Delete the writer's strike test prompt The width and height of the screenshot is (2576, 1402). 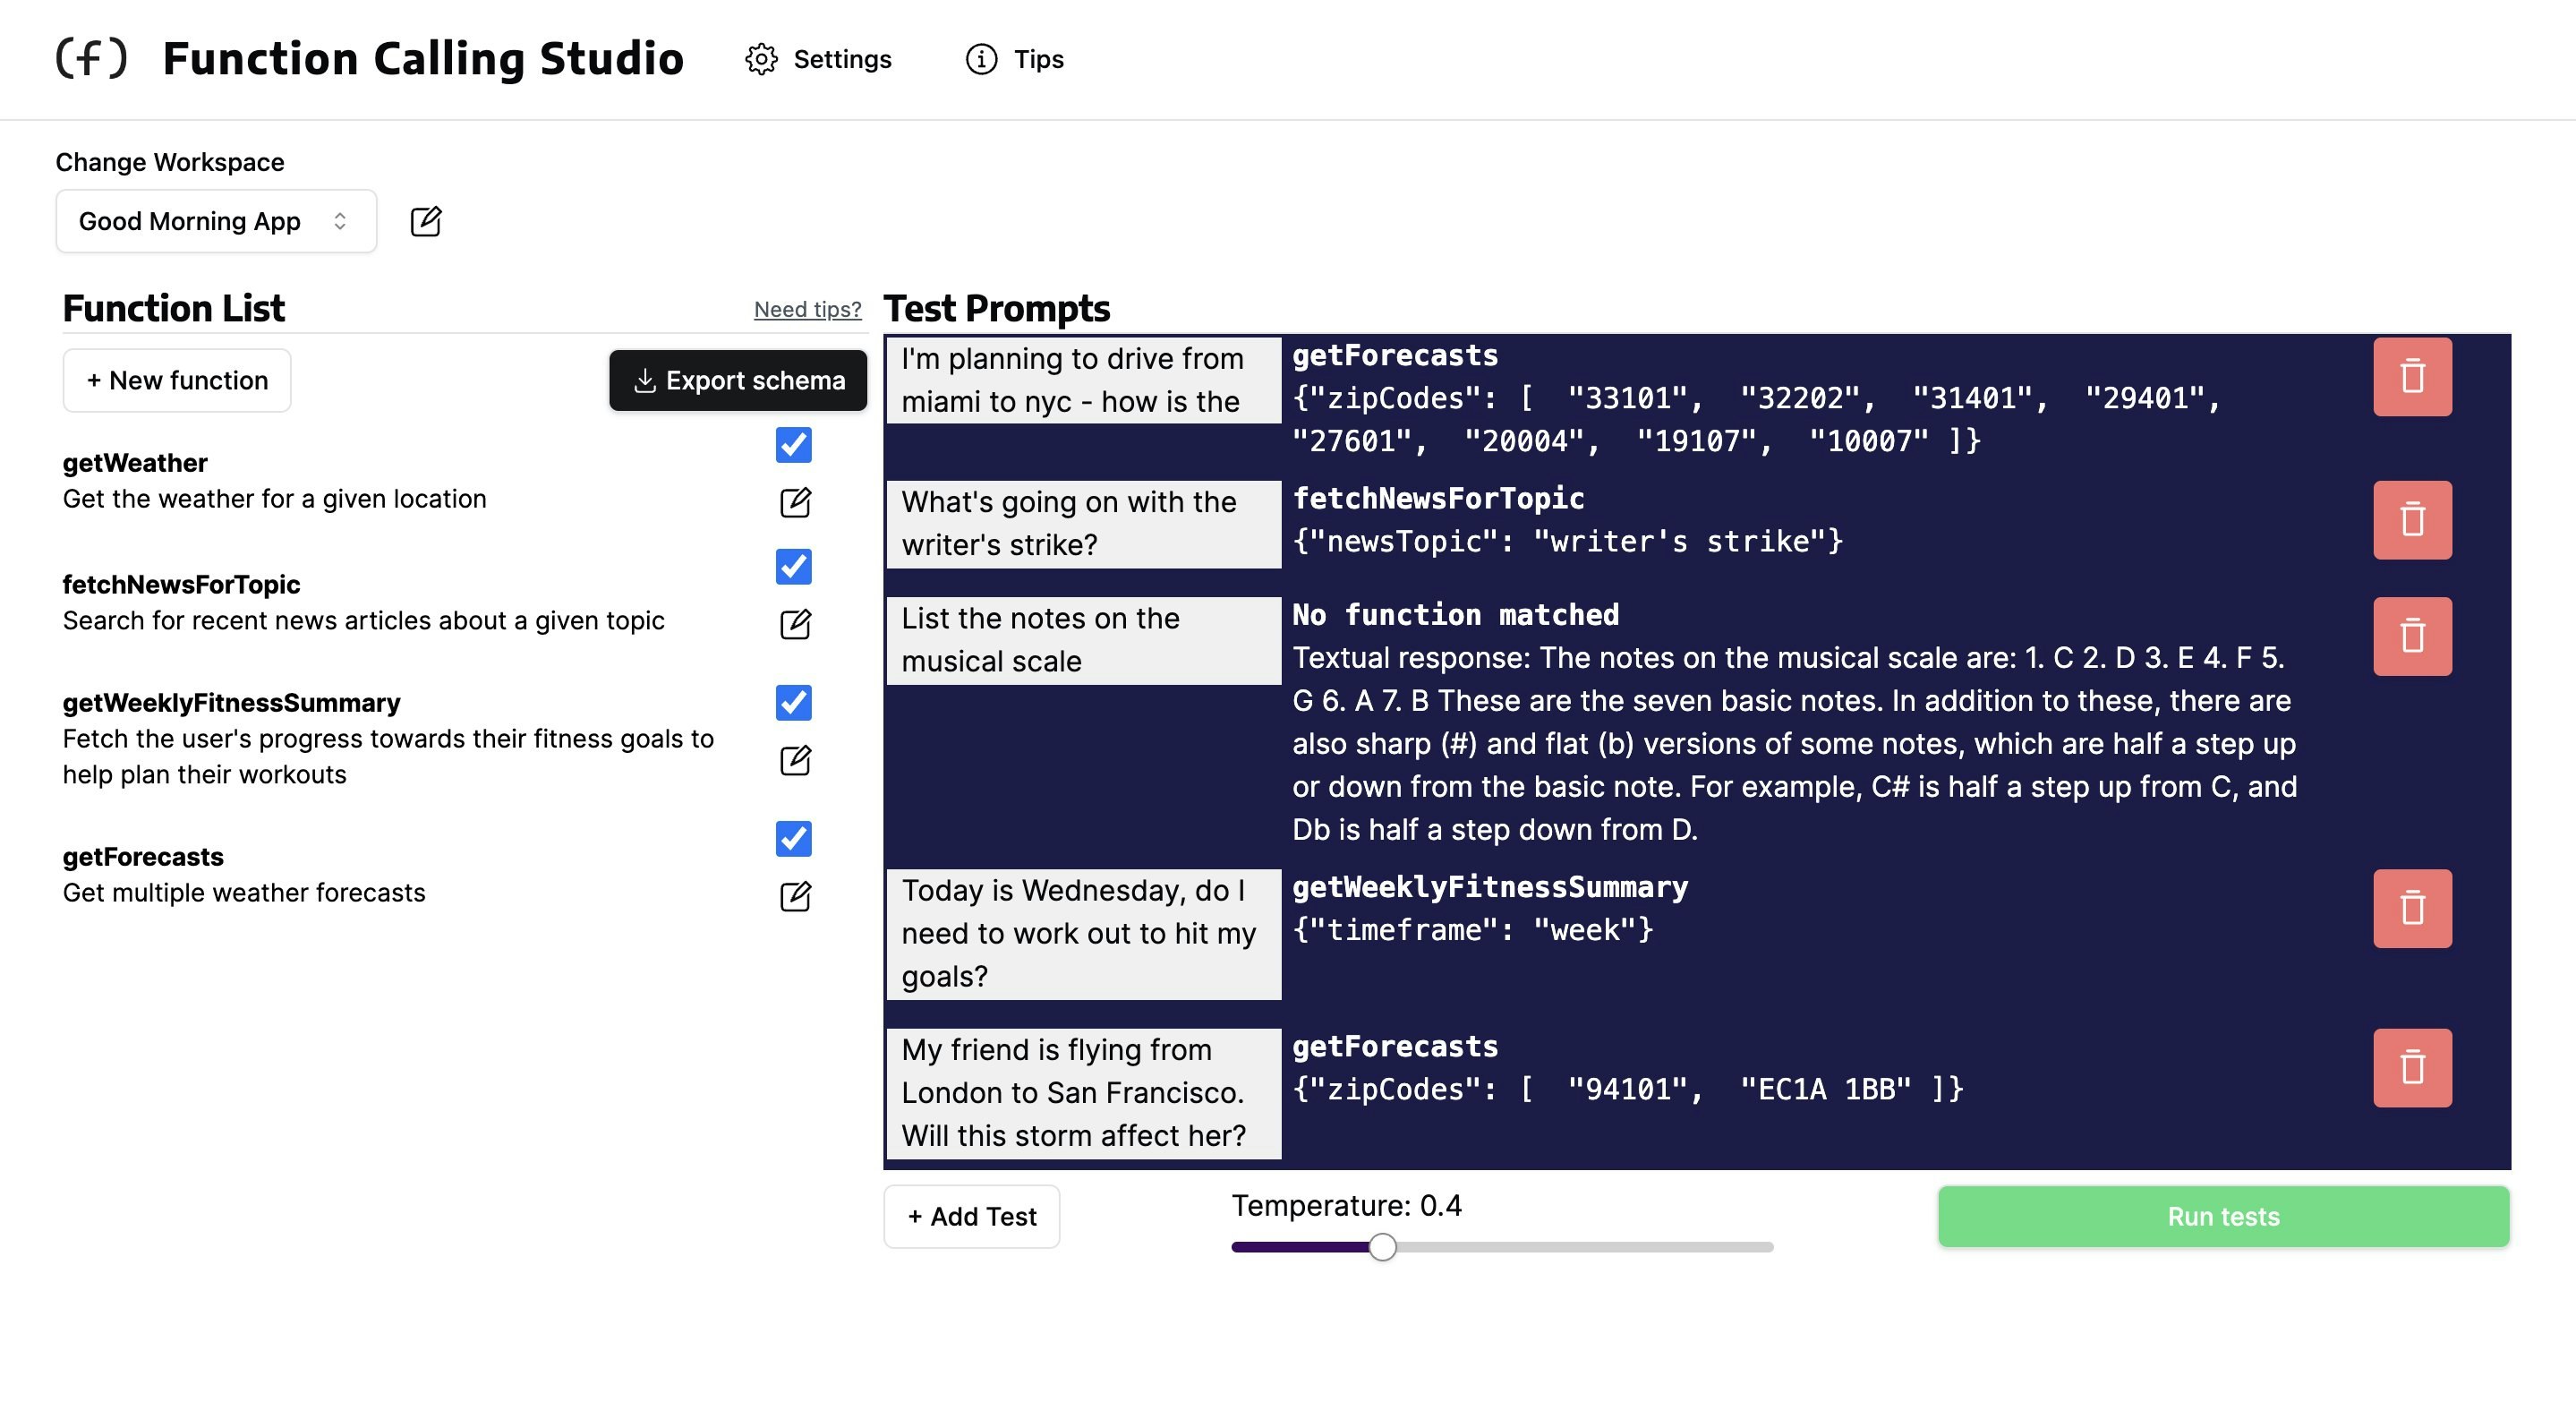(2411, 520)
